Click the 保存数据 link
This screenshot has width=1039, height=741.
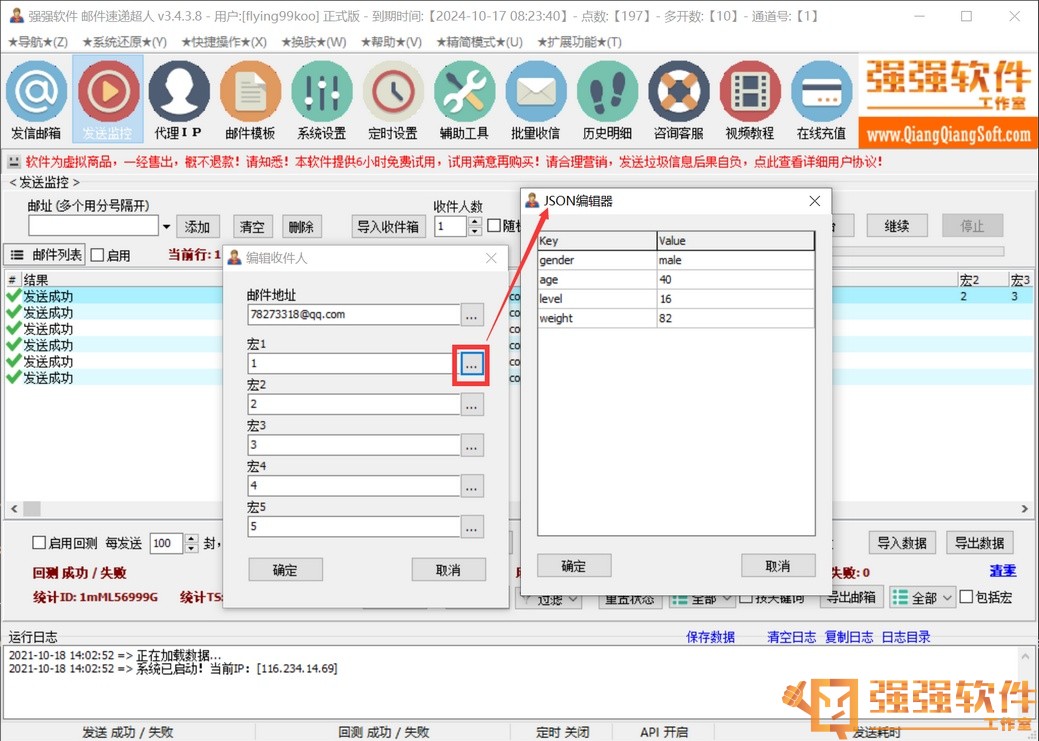(710, 637)
